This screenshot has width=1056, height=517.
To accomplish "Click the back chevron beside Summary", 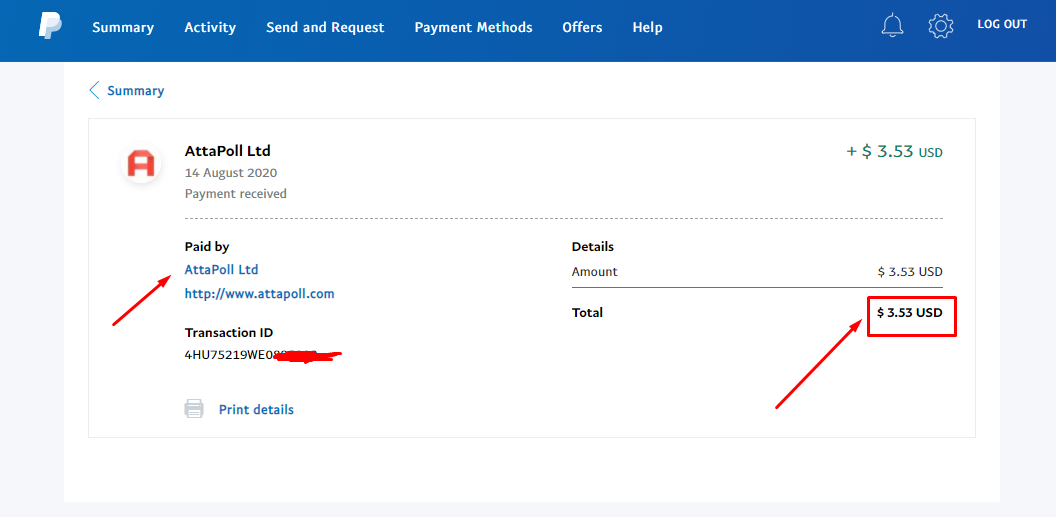I will (x=94, y=90).
